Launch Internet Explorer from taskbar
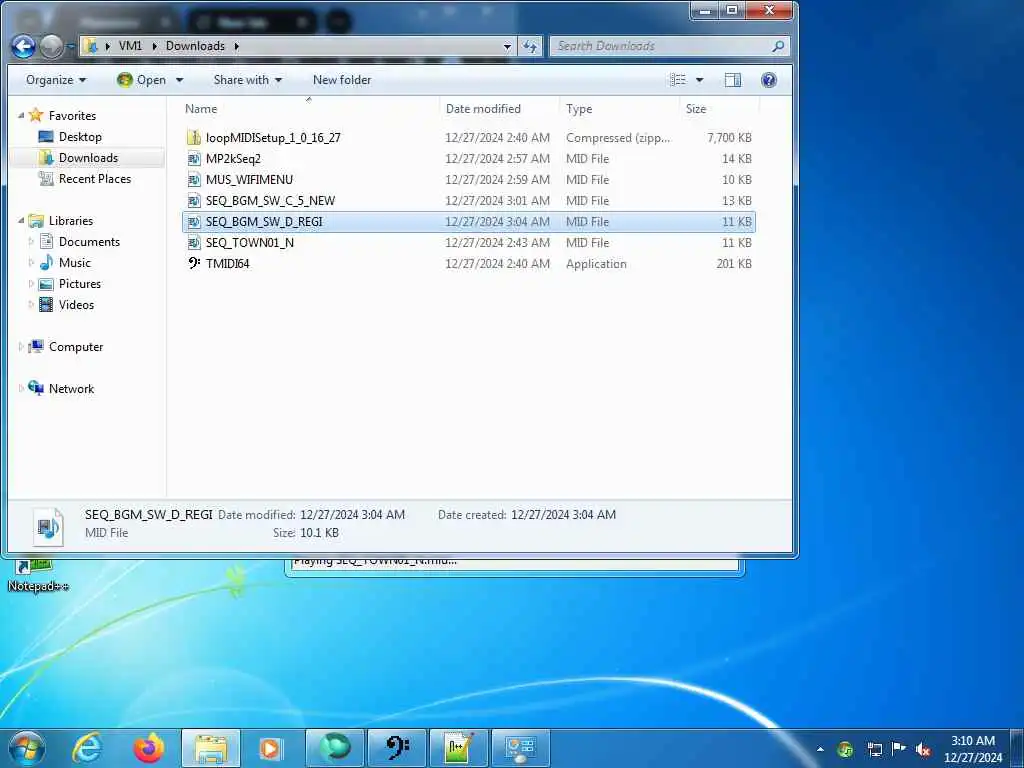The image size is (1024, 768). pyautogui.click(x=86, y=748)
